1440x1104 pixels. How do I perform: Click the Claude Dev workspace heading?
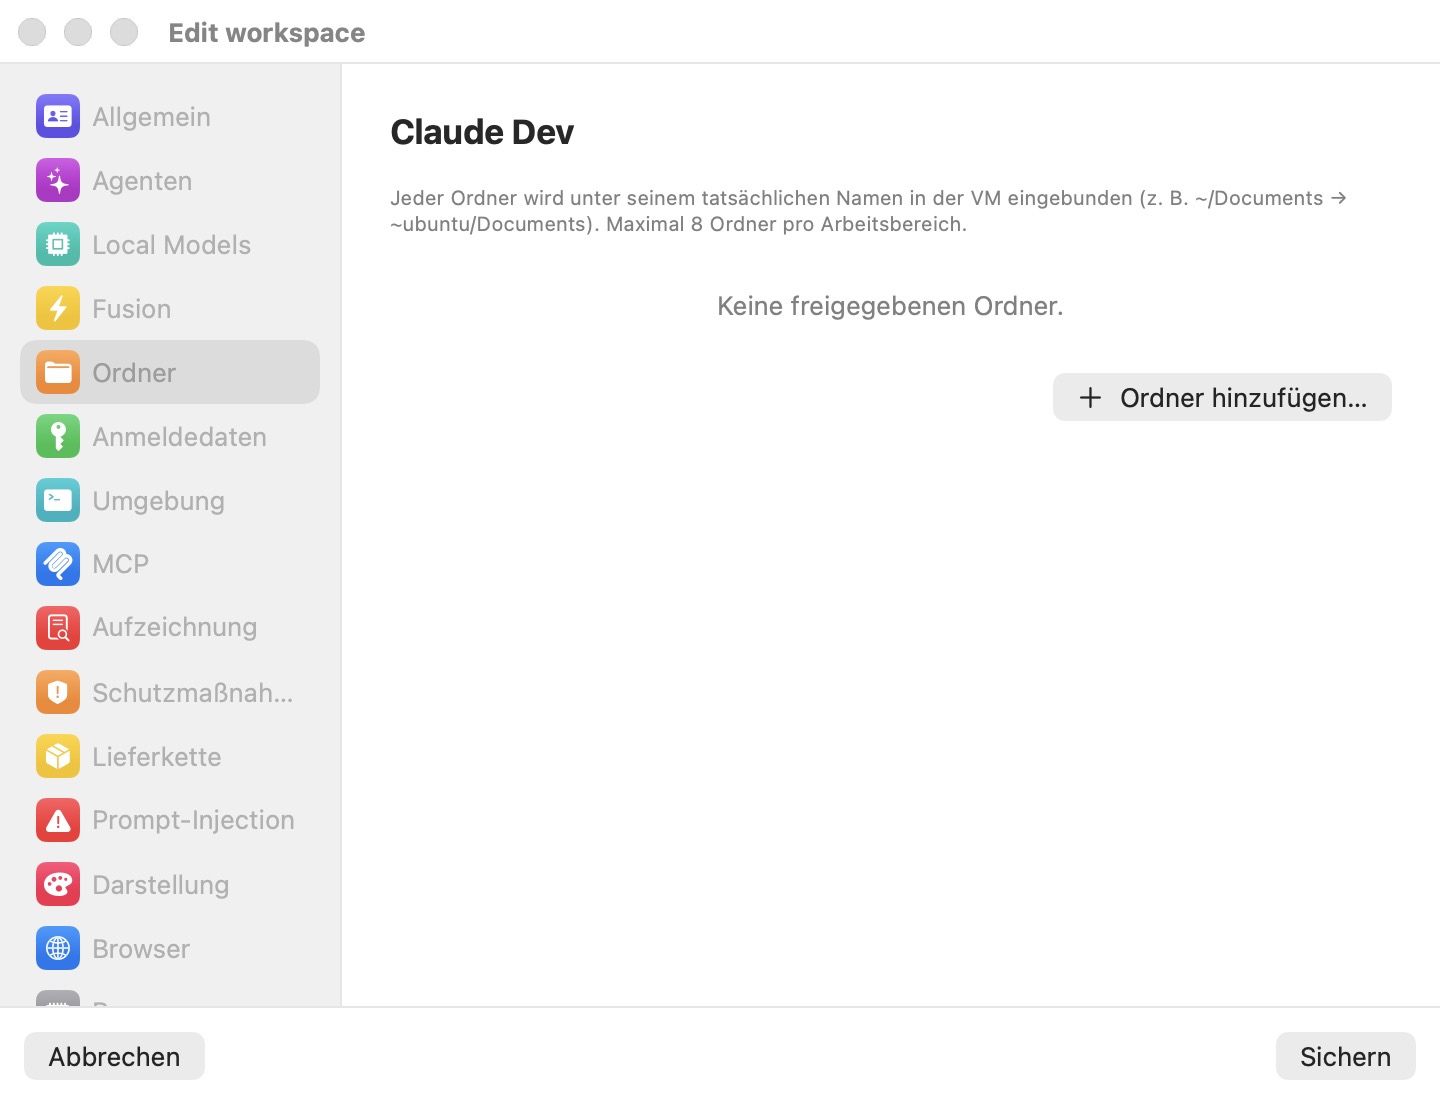[482, 132]
